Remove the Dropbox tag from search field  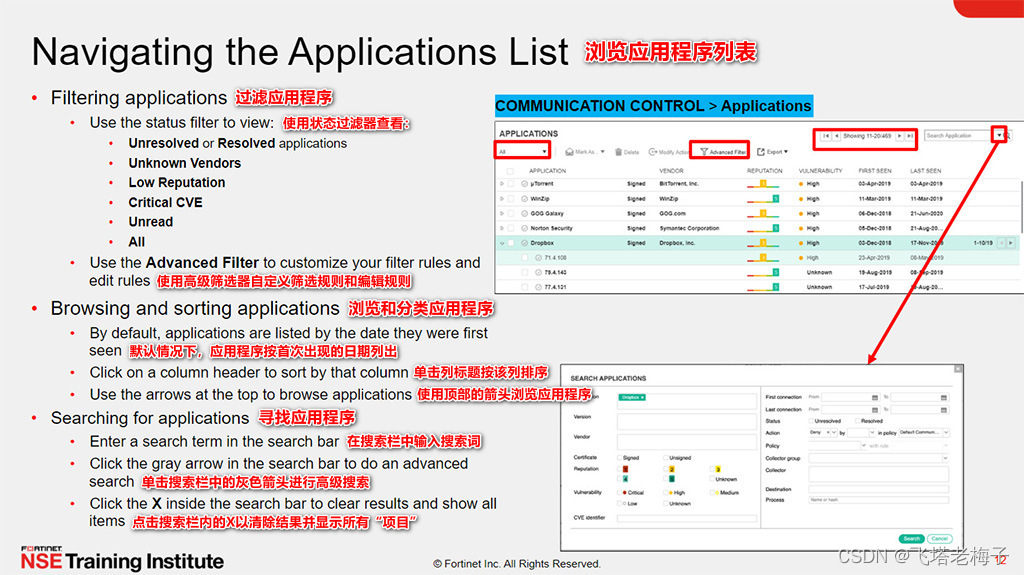click(643, 397)
